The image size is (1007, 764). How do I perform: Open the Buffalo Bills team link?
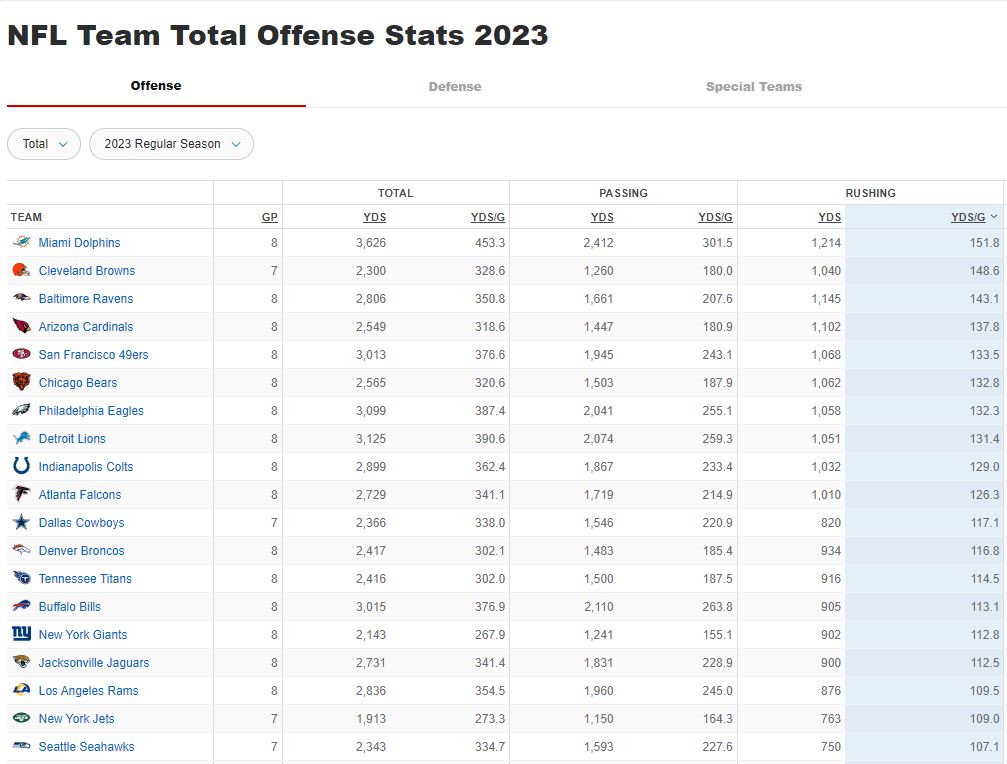pyautogui.click(x=69, y=607)
